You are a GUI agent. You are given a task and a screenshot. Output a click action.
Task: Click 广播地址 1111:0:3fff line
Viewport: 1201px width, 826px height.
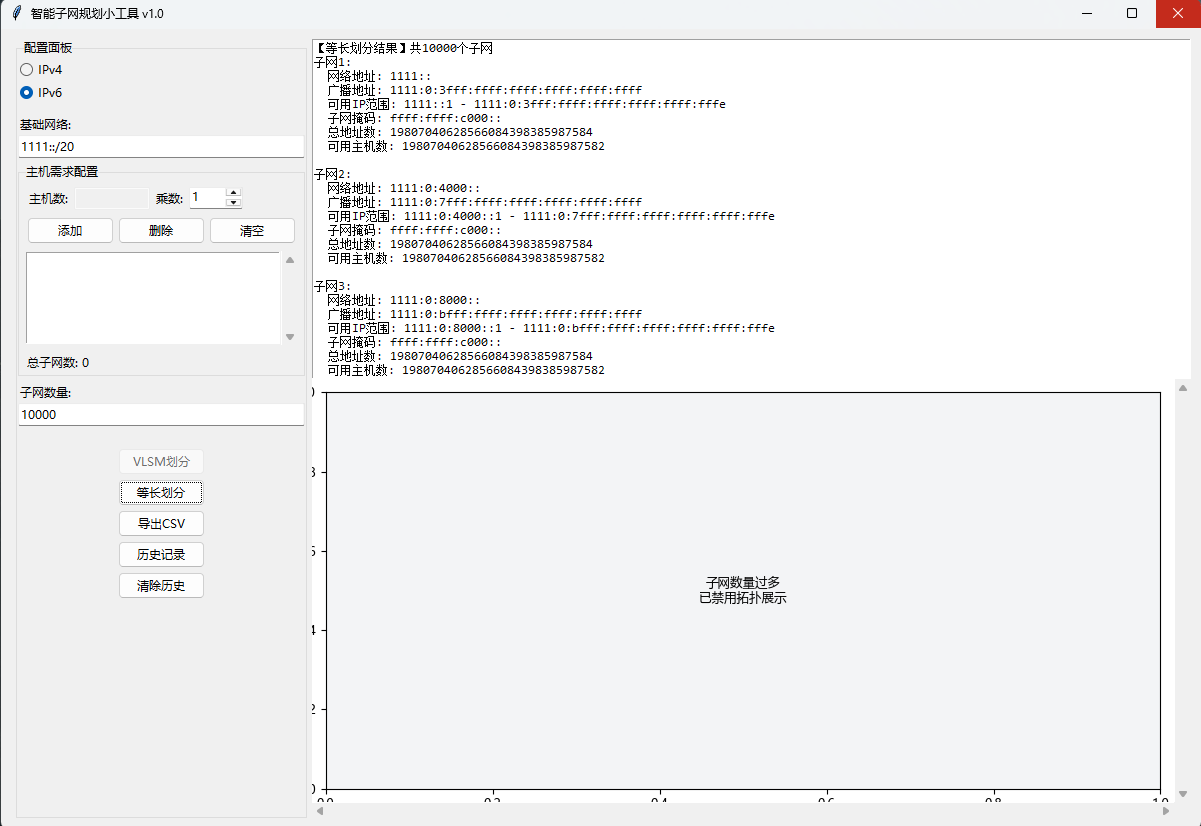click(x=484, y=90)
